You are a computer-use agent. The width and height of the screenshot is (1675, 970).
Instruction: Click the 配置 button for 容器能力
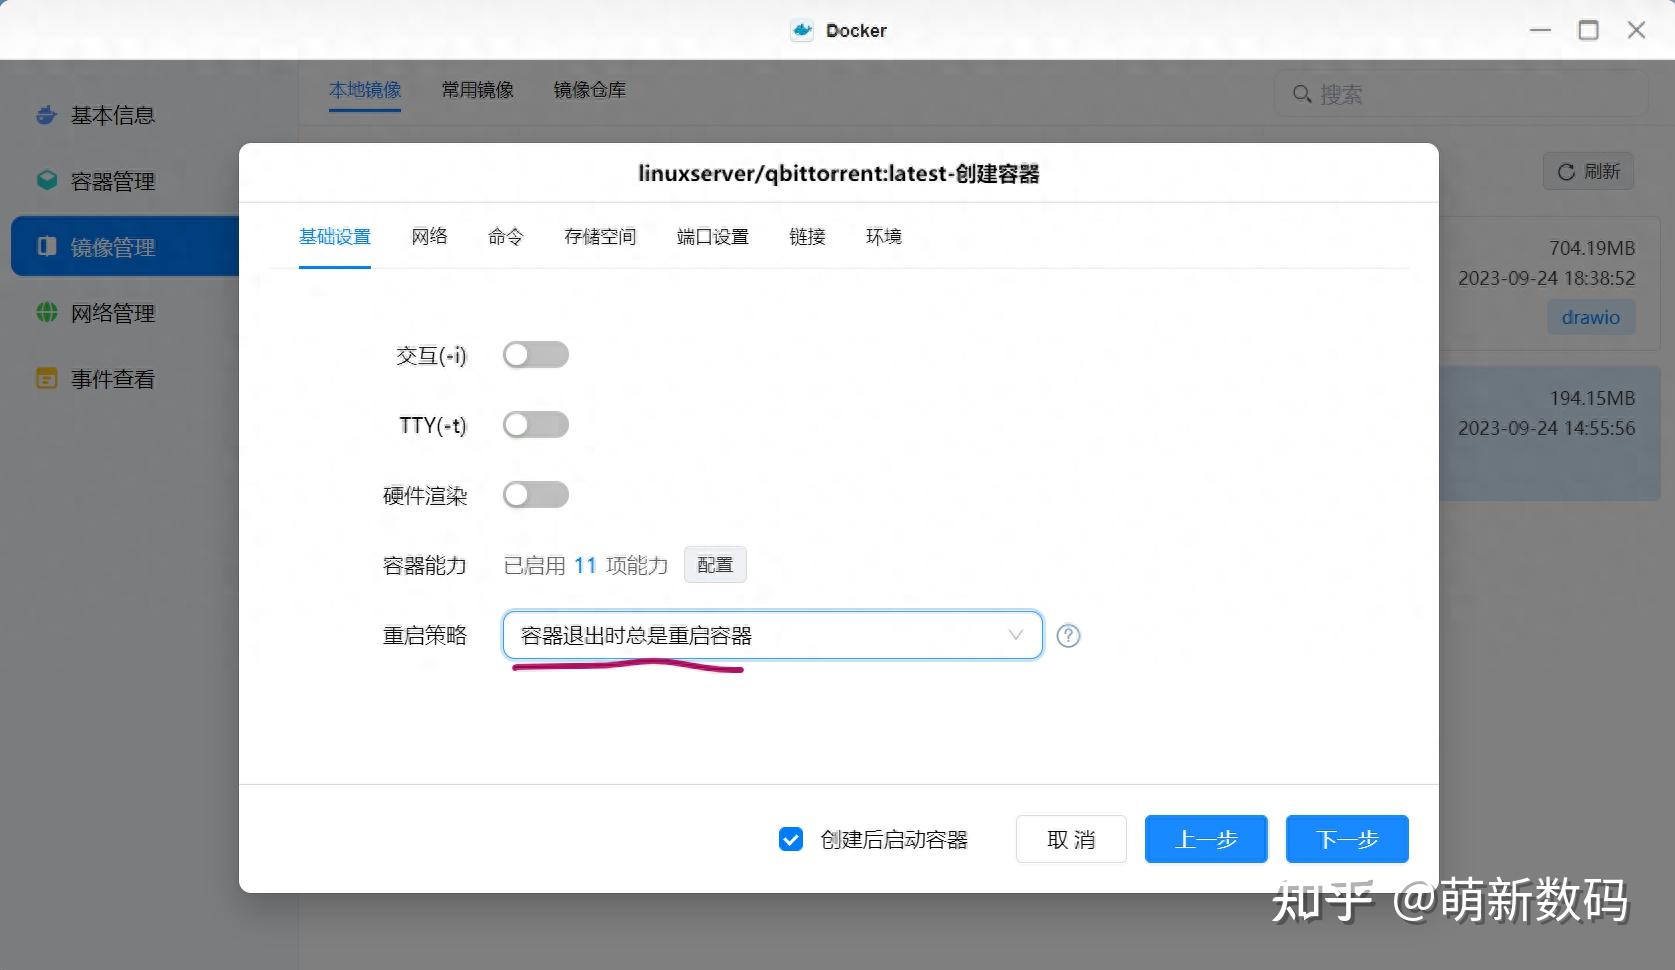click(x=714, y=564)
